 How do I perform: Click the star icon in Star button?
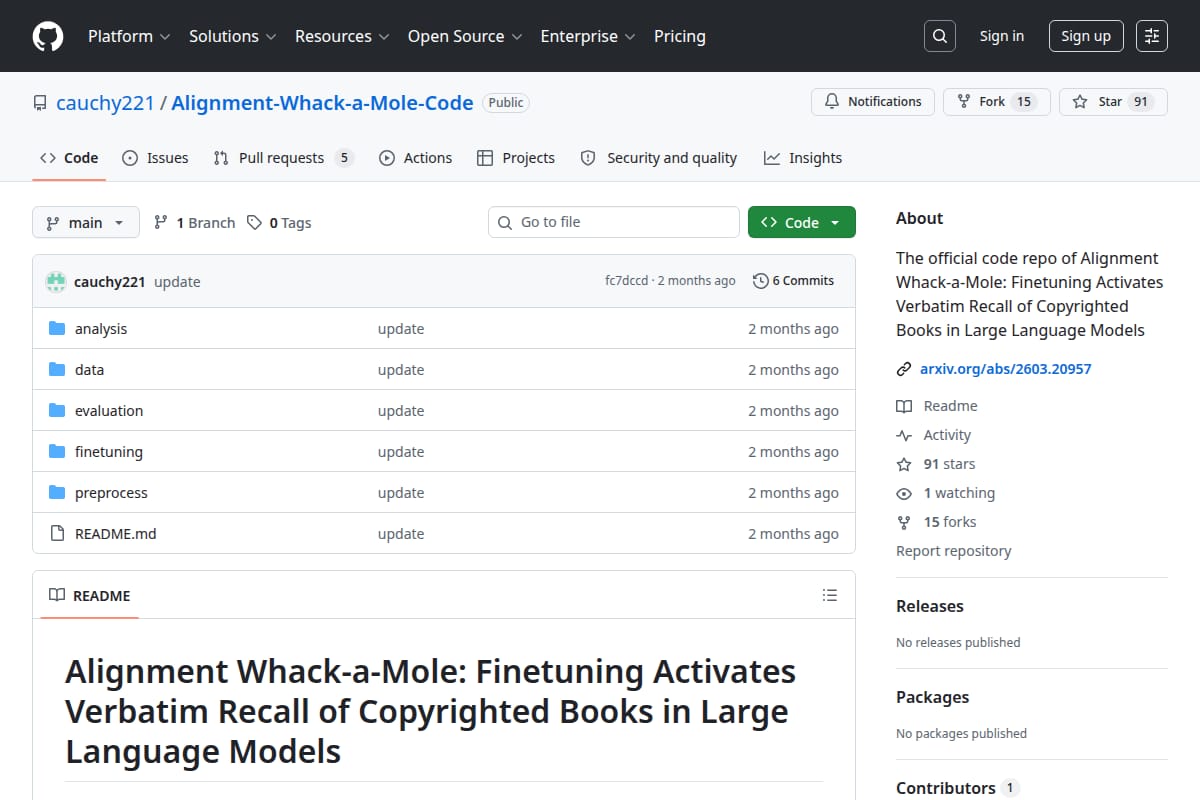(1080, 102)
